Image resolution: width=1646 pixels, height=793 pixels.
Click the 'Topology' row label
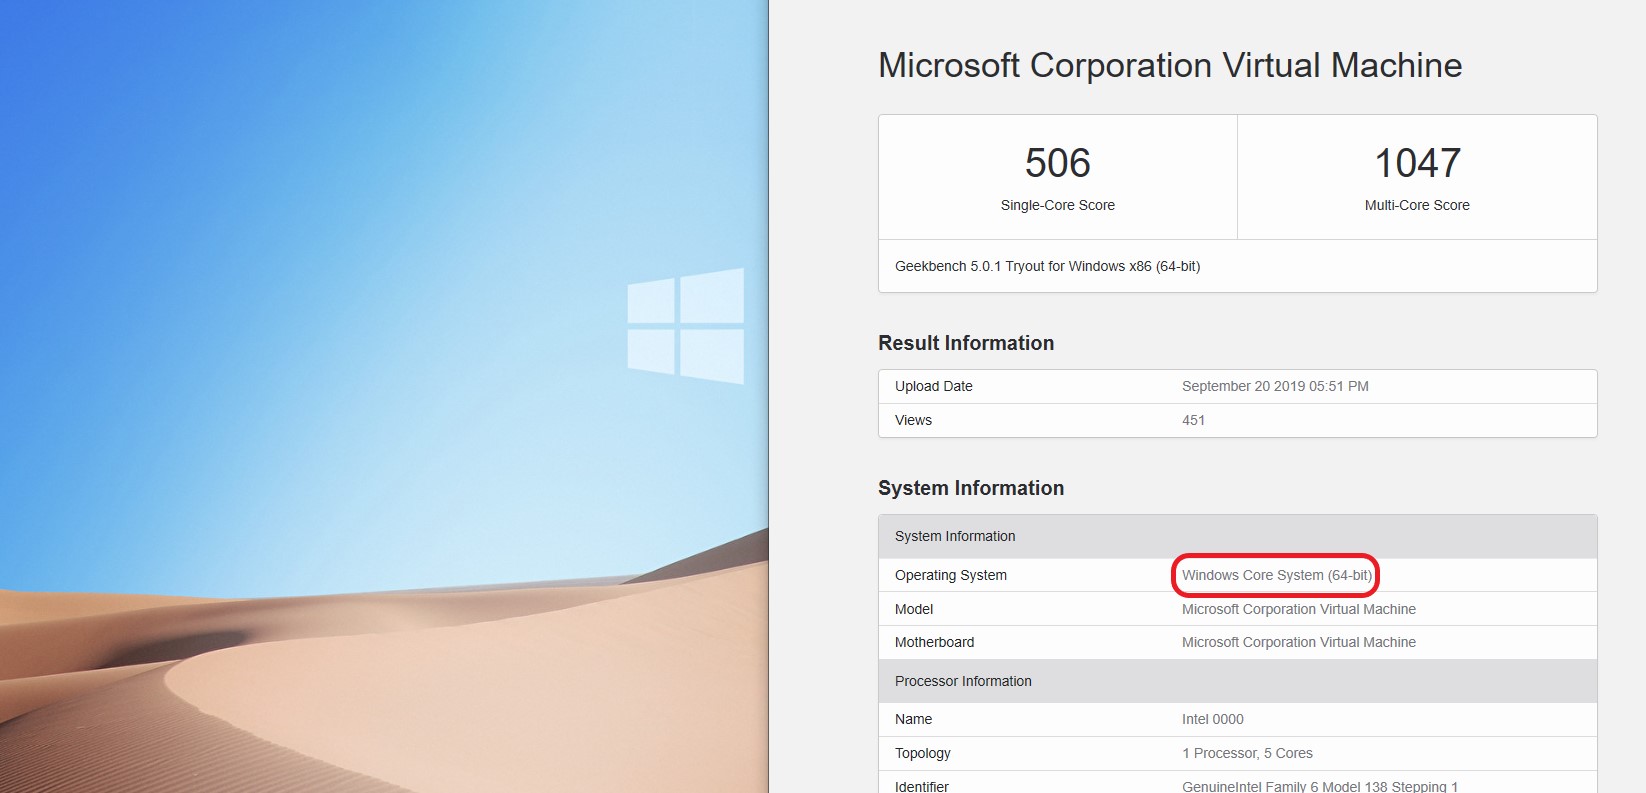pos(922,753)
